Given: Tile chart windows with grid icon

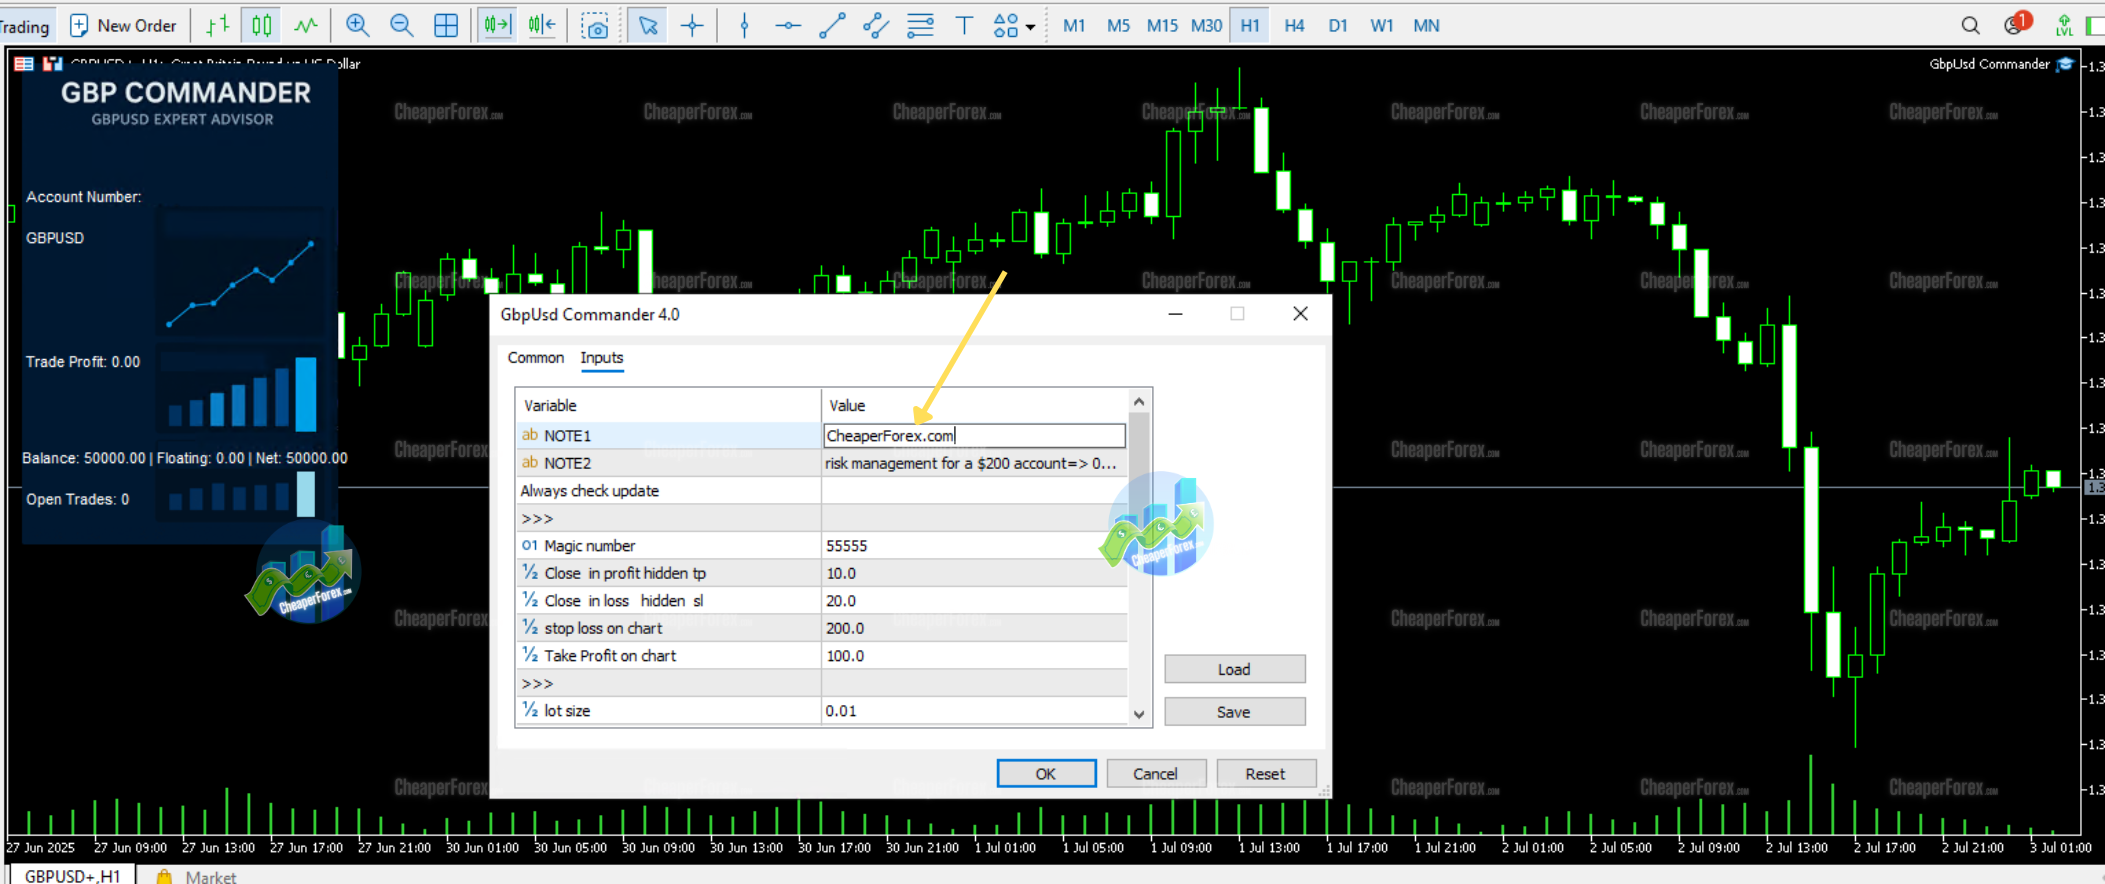Looking at the screenshot, I should [446, 25].
